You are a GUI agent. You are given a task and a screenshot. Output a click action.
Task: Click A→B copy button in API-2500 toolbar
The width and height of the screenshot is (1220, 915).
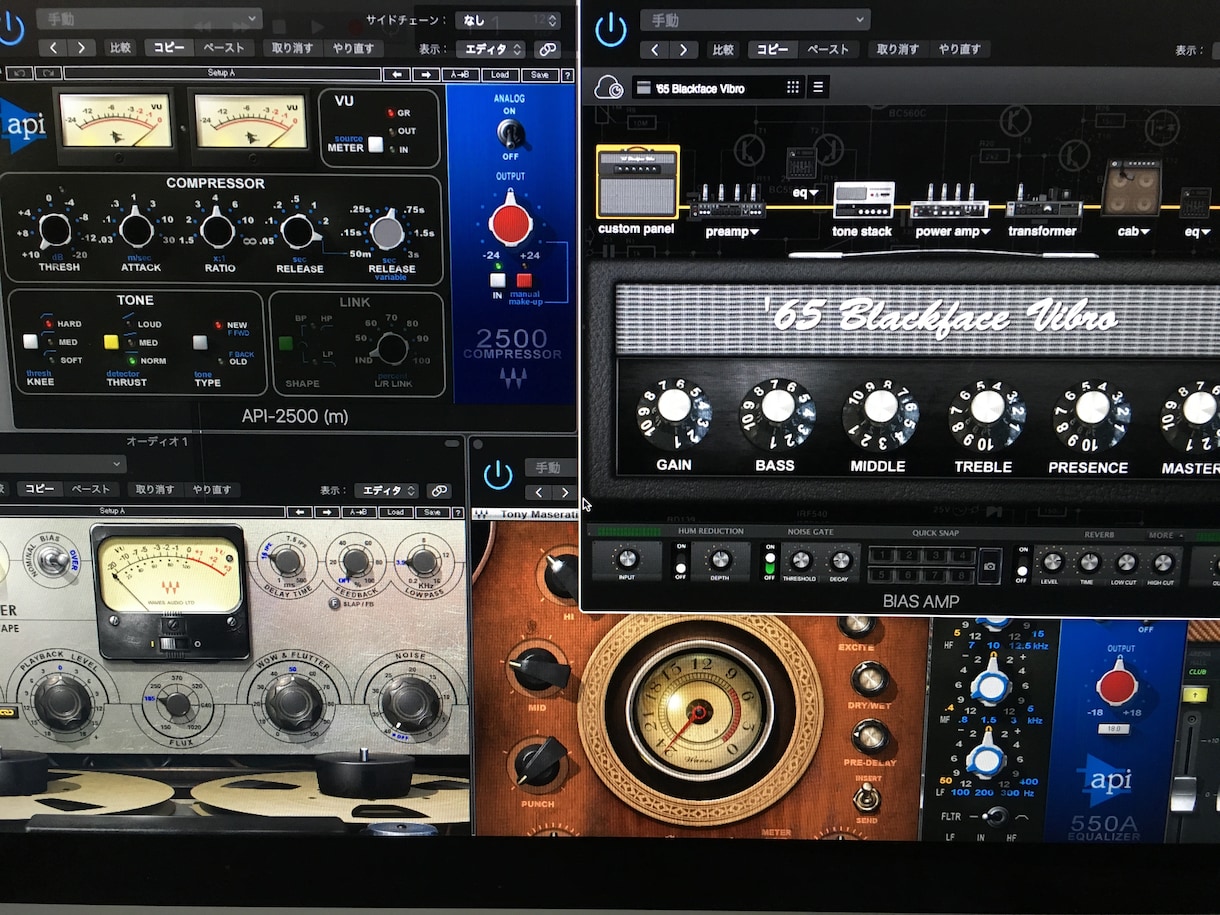[459, 75]
